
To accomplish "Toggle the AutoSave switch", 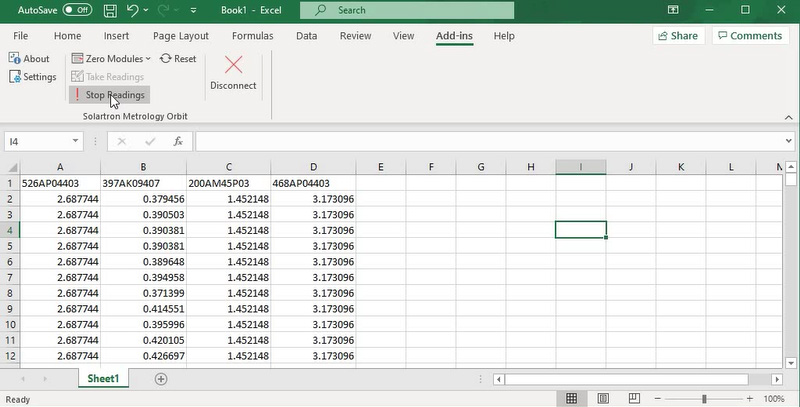I will [77, 10].
